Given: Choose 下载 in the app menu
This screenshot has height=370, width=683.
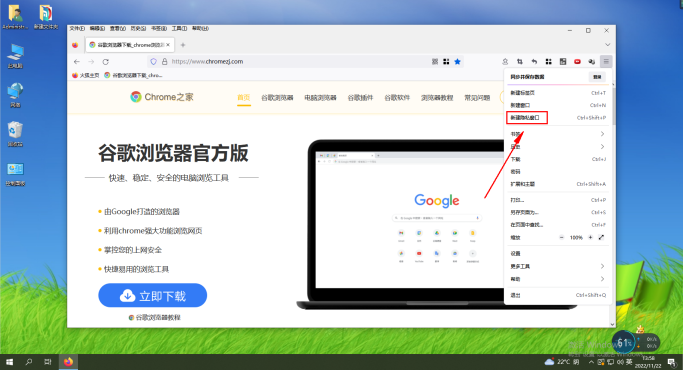Looking at the screenshot, I should (558, 159).
